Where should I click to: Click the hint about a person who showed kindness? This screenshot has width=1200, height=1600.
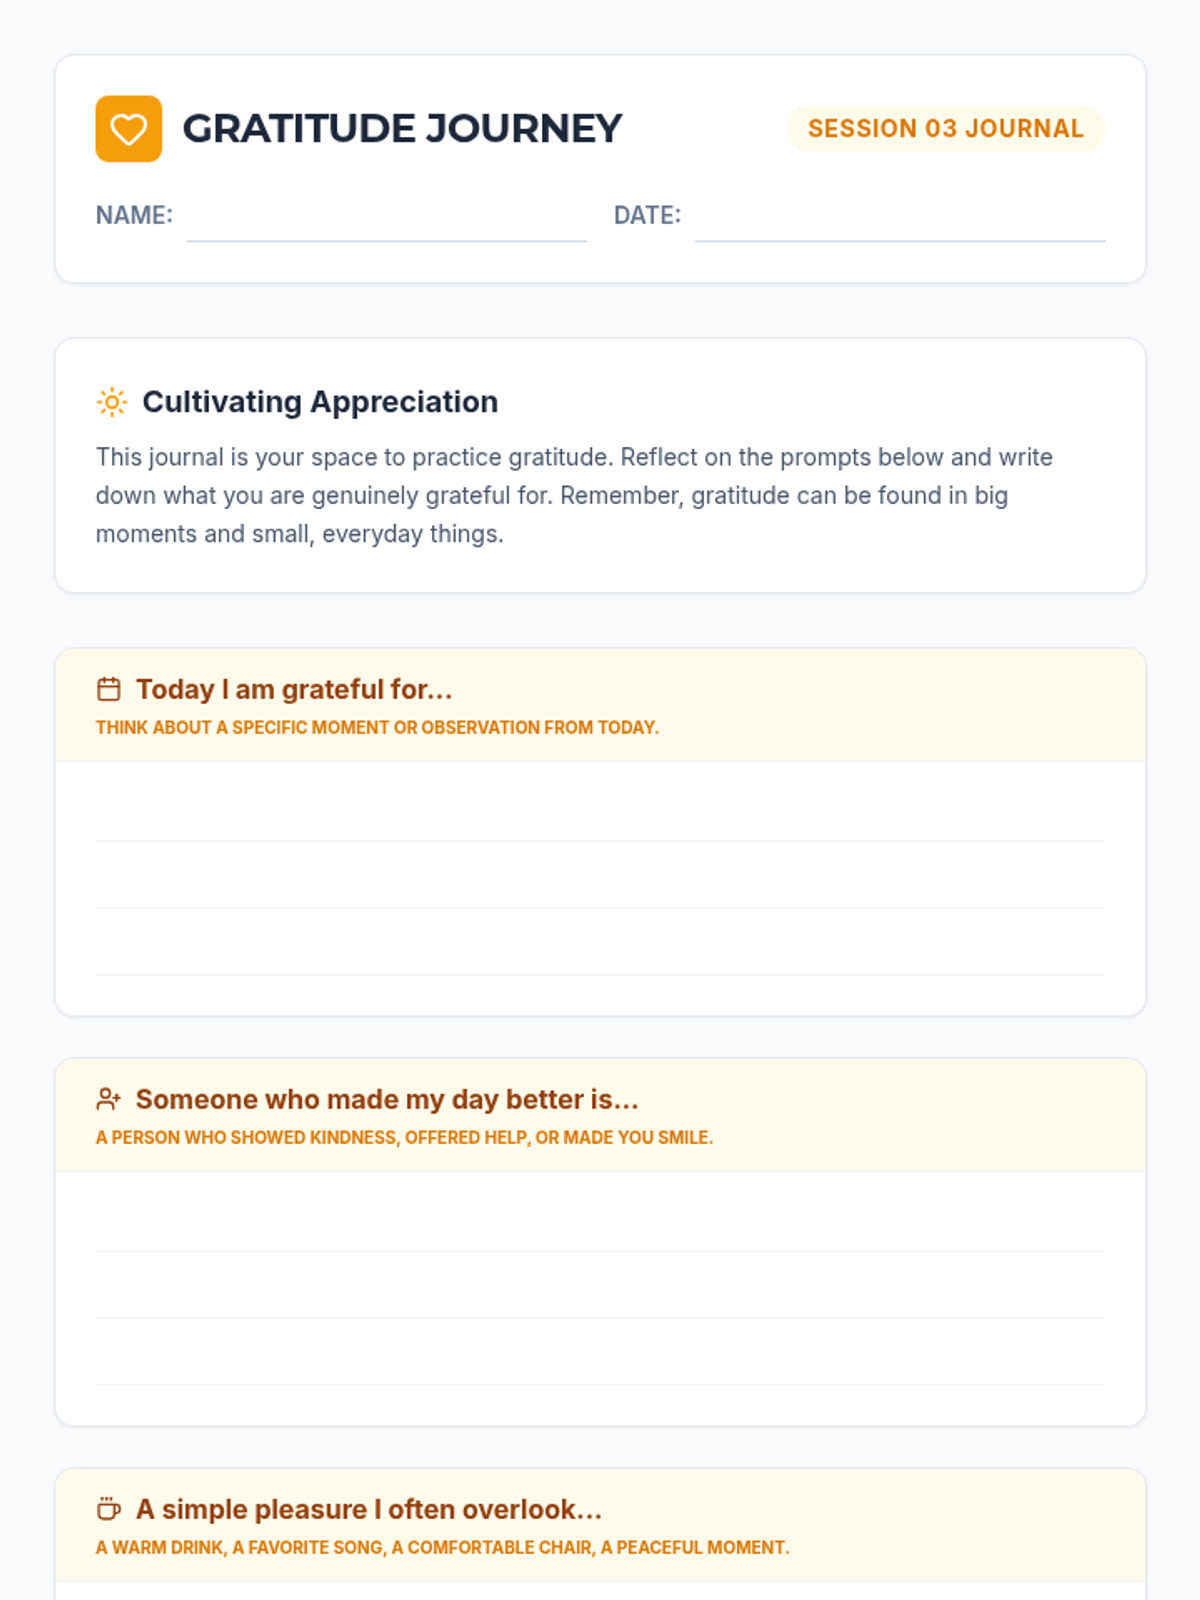tap(404, 1138)
